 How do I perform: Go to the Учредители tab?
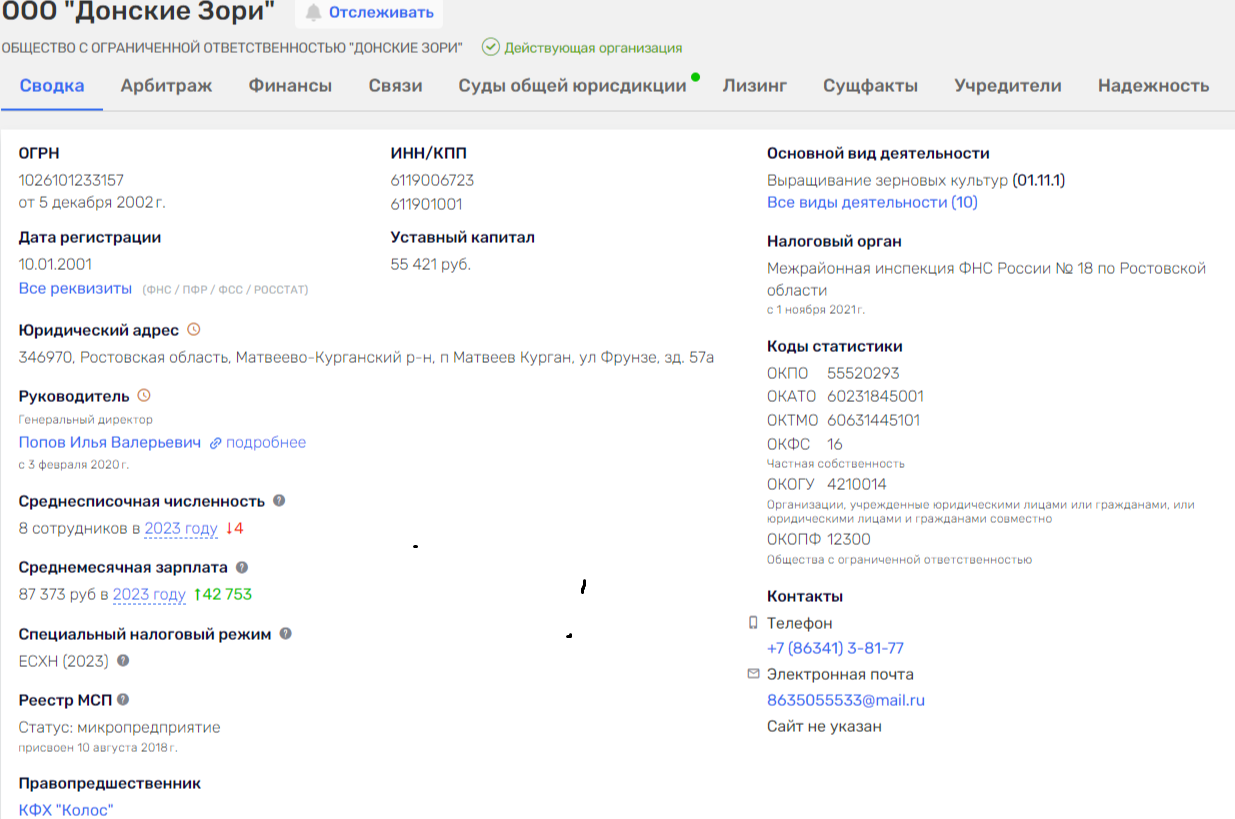(x=1007, y=86)
